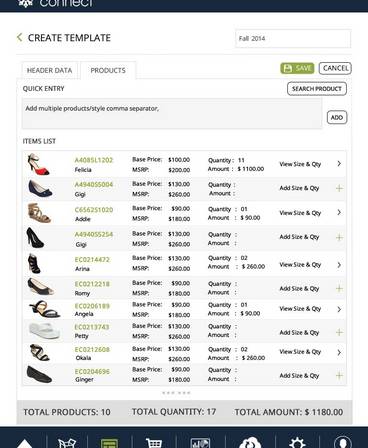
Task: Select the Products tab
Action: point(108,70)
